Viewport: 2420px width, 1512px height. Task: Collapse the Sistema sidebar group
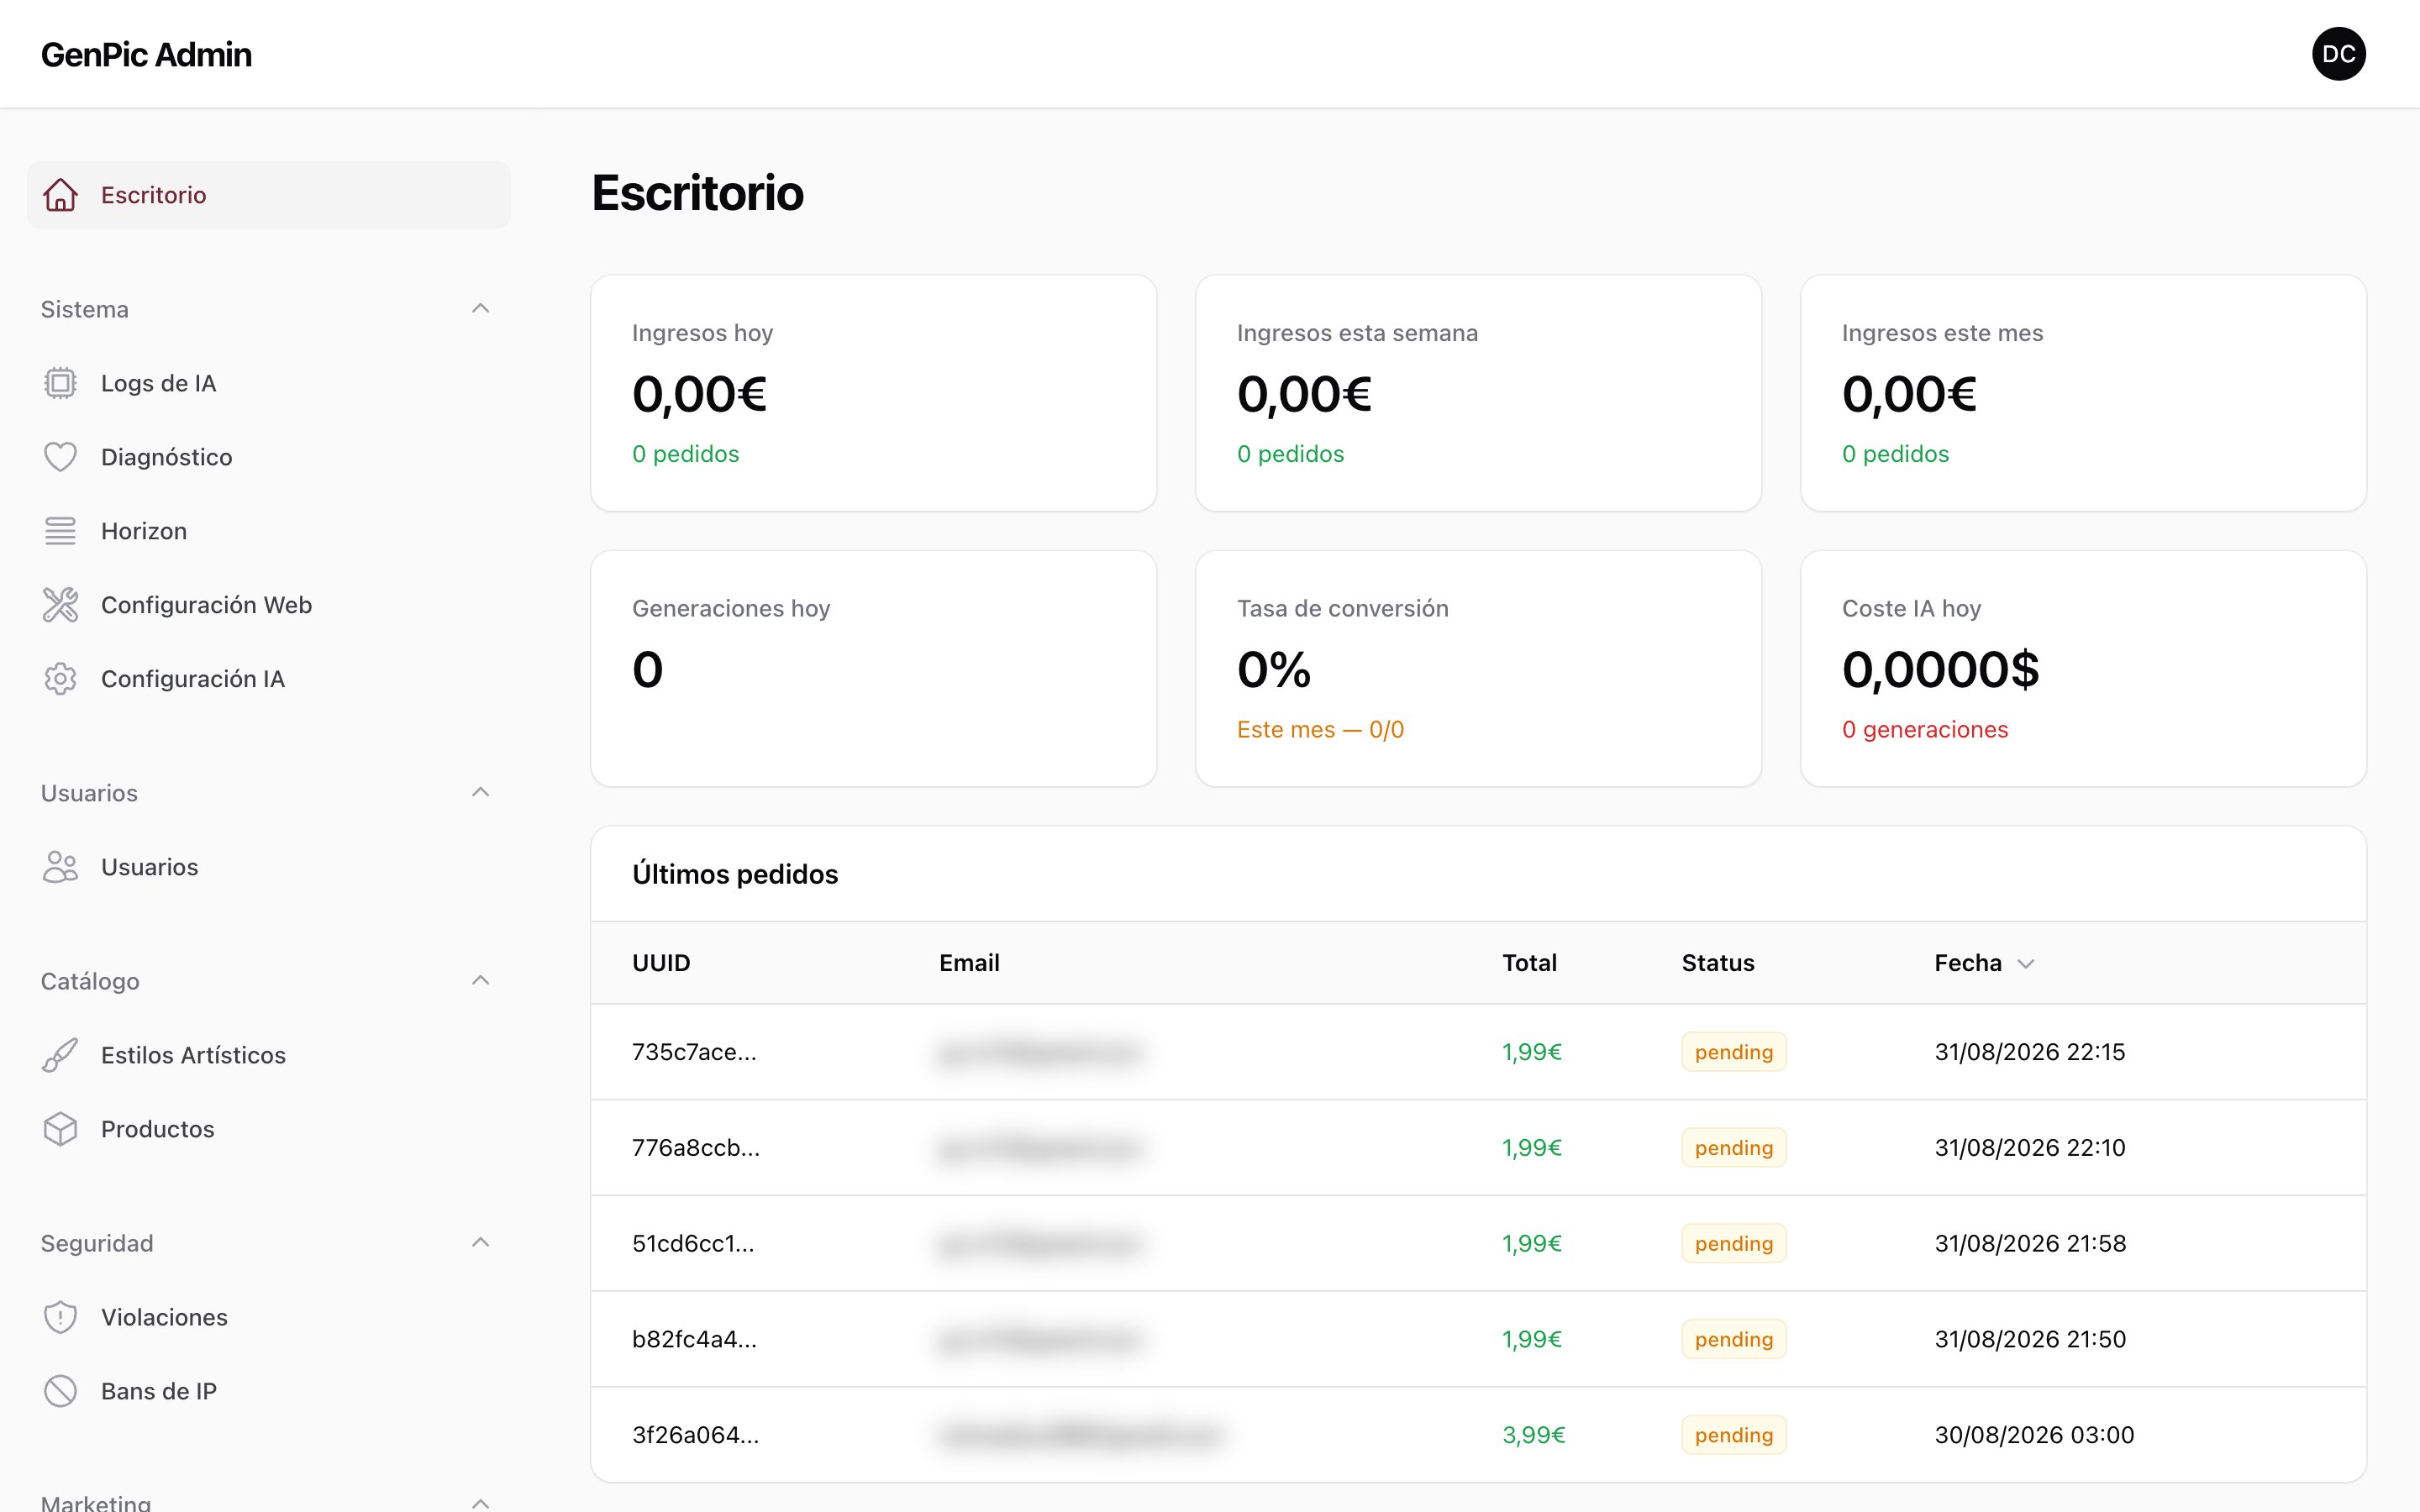pos(480,309)
